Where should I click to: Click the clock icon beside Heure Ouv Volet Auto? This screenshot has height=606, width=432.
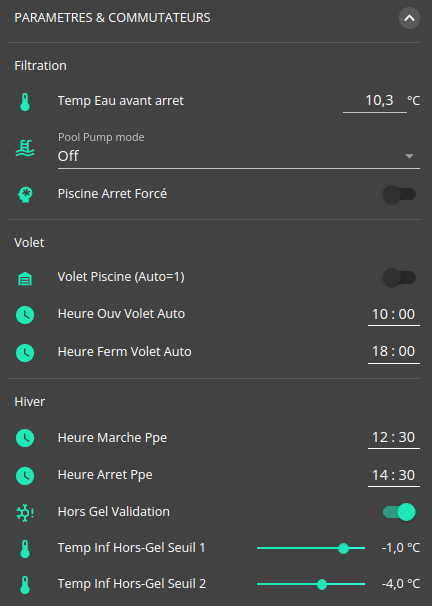coord(25,315)
